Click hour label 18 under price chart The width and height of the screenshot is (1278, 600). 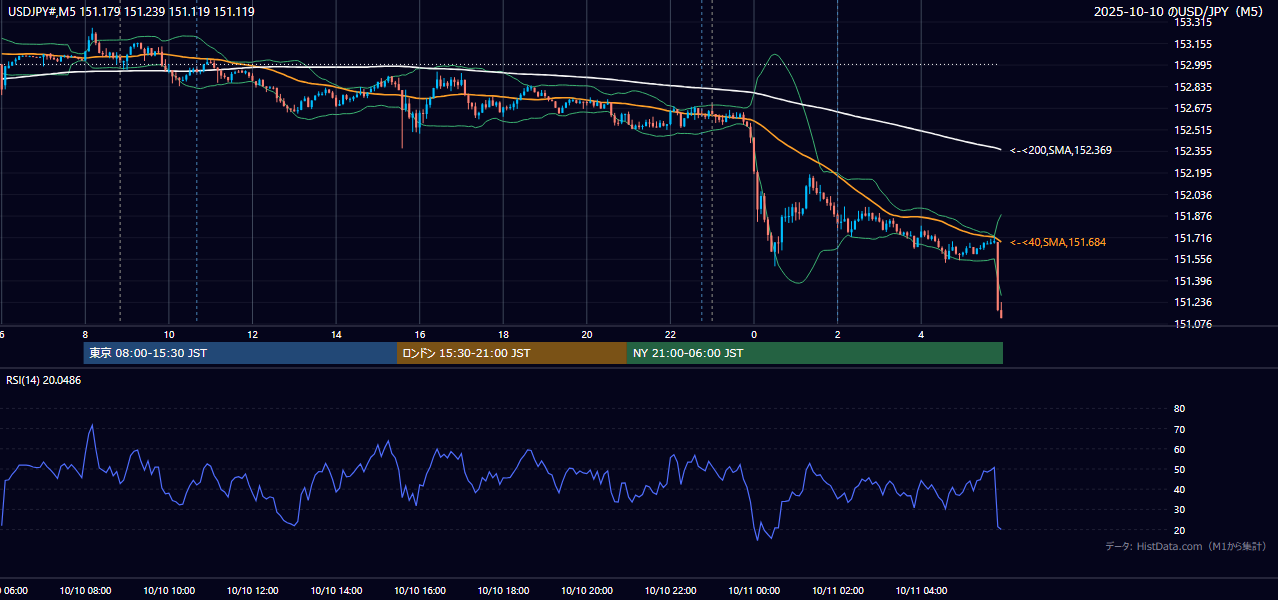(503, 334)
